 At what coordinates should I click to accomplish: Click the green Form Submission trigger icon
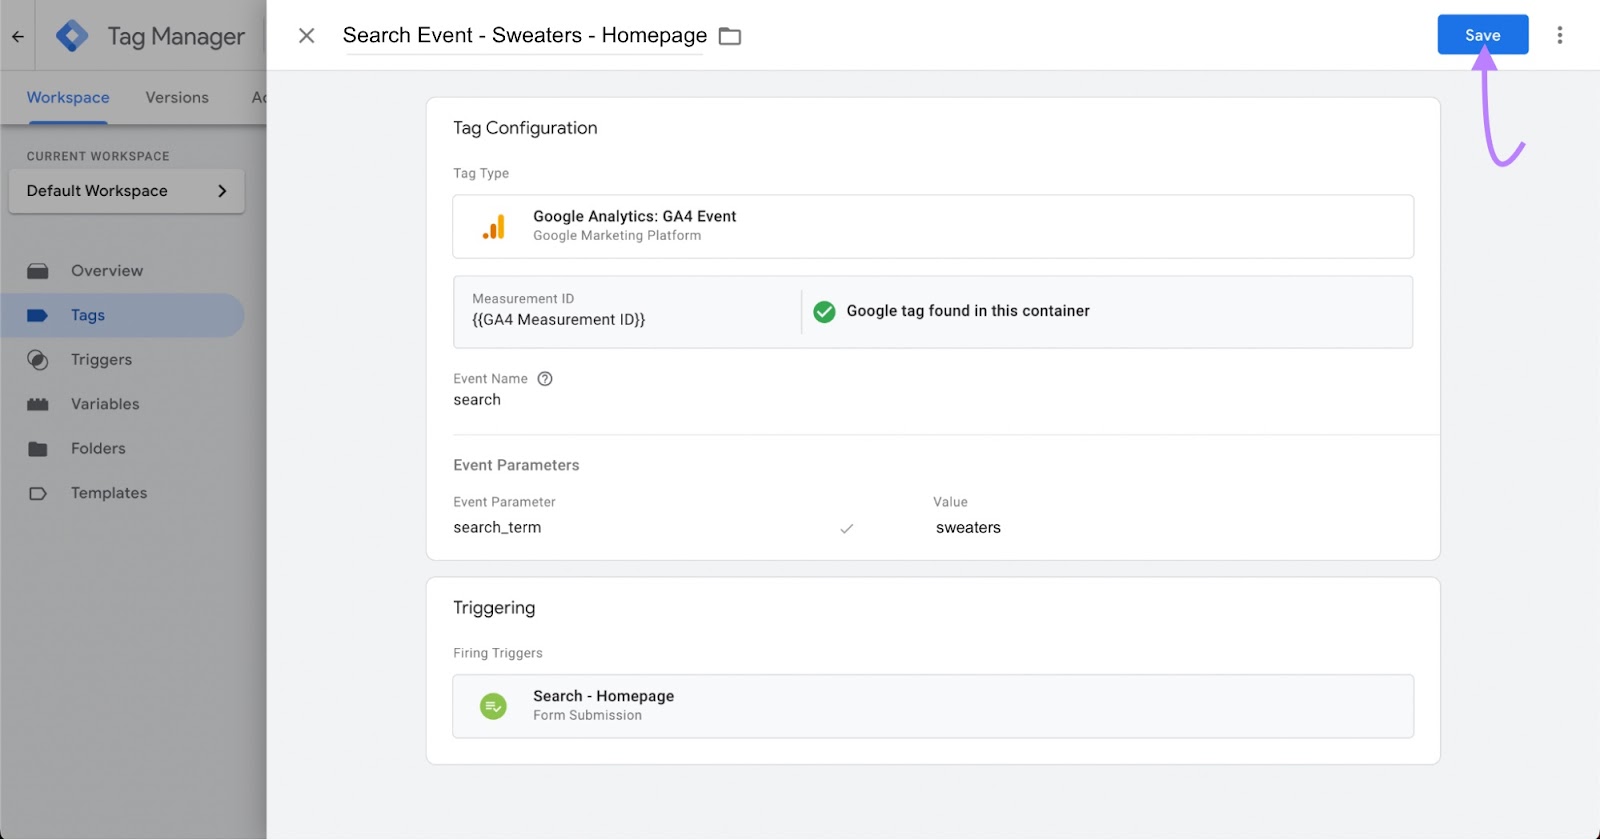494,706
